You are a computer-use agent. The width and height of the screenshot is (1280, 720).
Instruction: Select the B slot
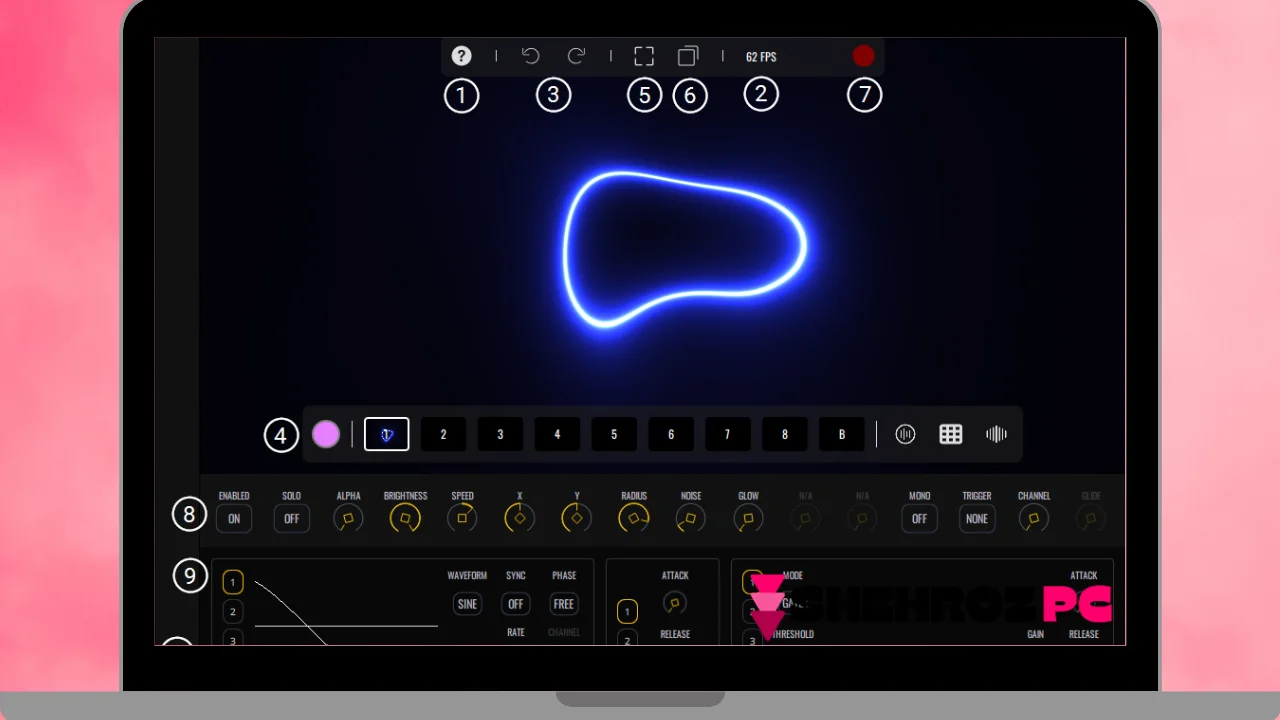click(x=842, y=434)
